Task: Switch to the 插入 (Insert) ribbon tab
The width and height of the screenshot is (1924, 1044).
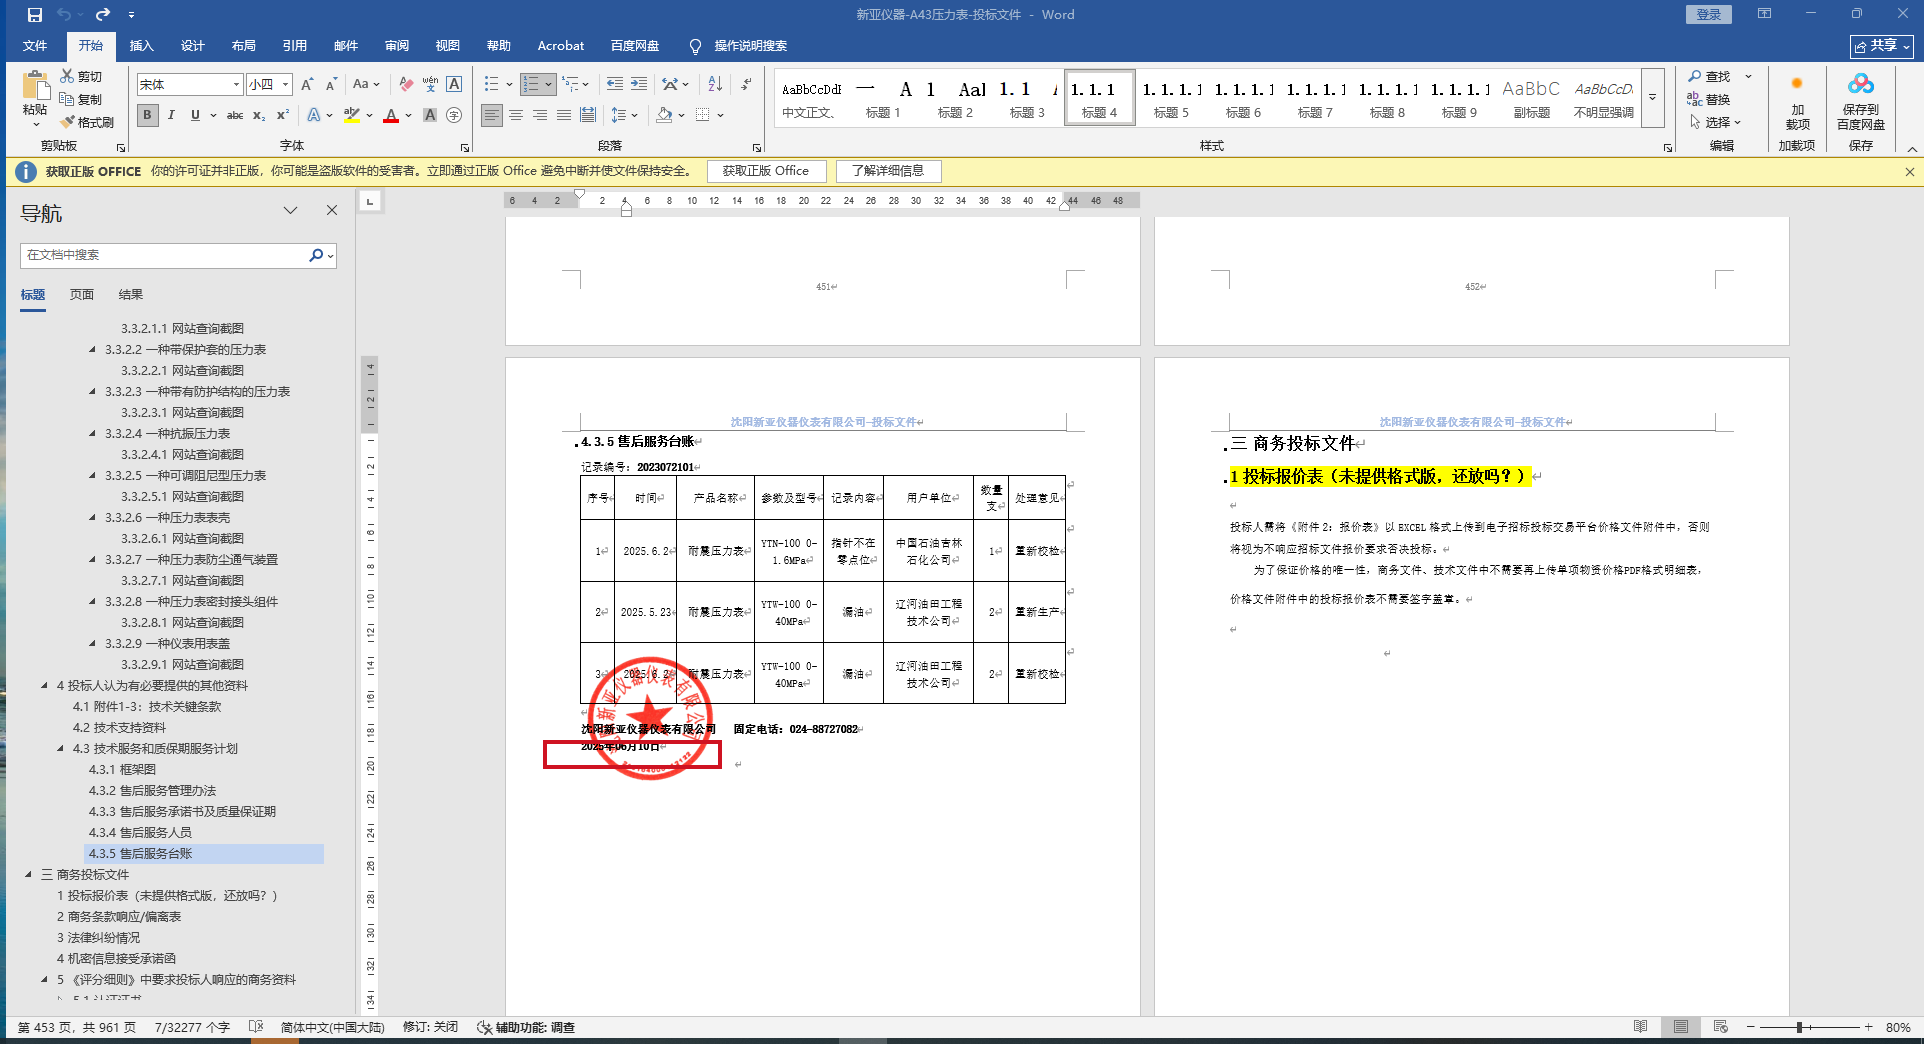Action: (141, 46)
